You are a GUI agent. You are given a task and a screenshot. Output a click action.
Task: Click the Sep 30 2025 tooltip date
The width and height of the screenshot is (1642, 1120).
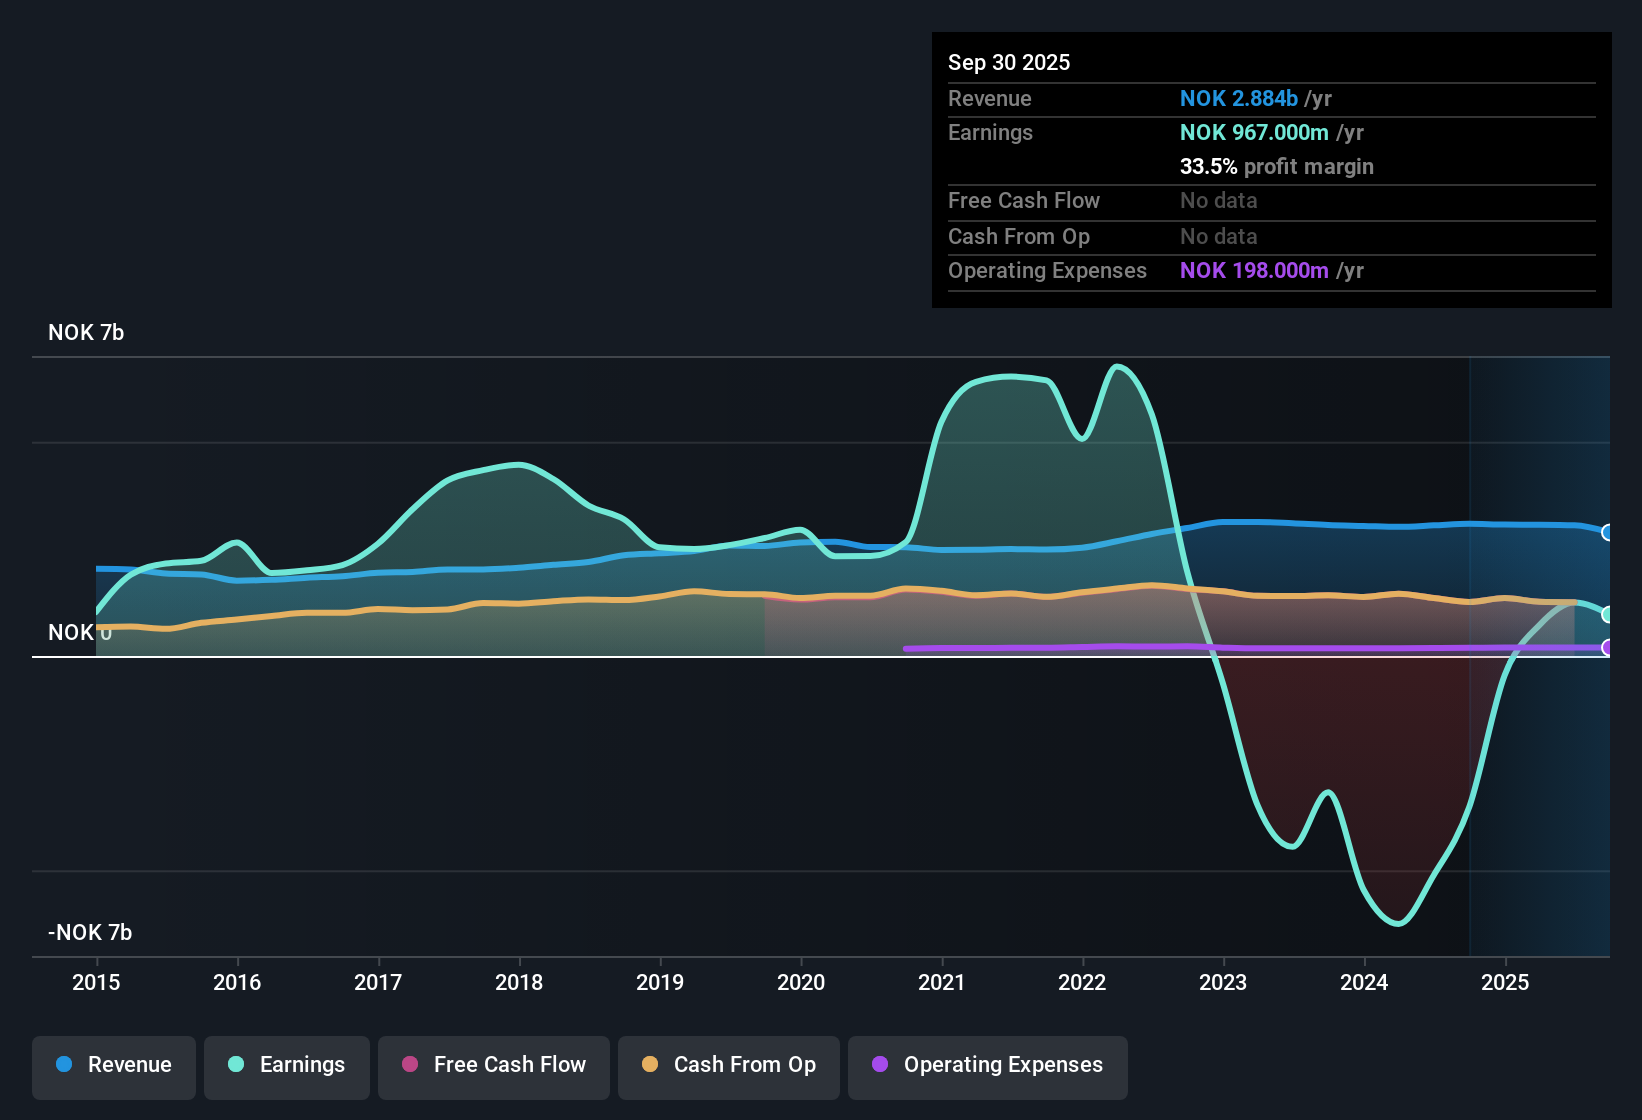pos(1009,63)
